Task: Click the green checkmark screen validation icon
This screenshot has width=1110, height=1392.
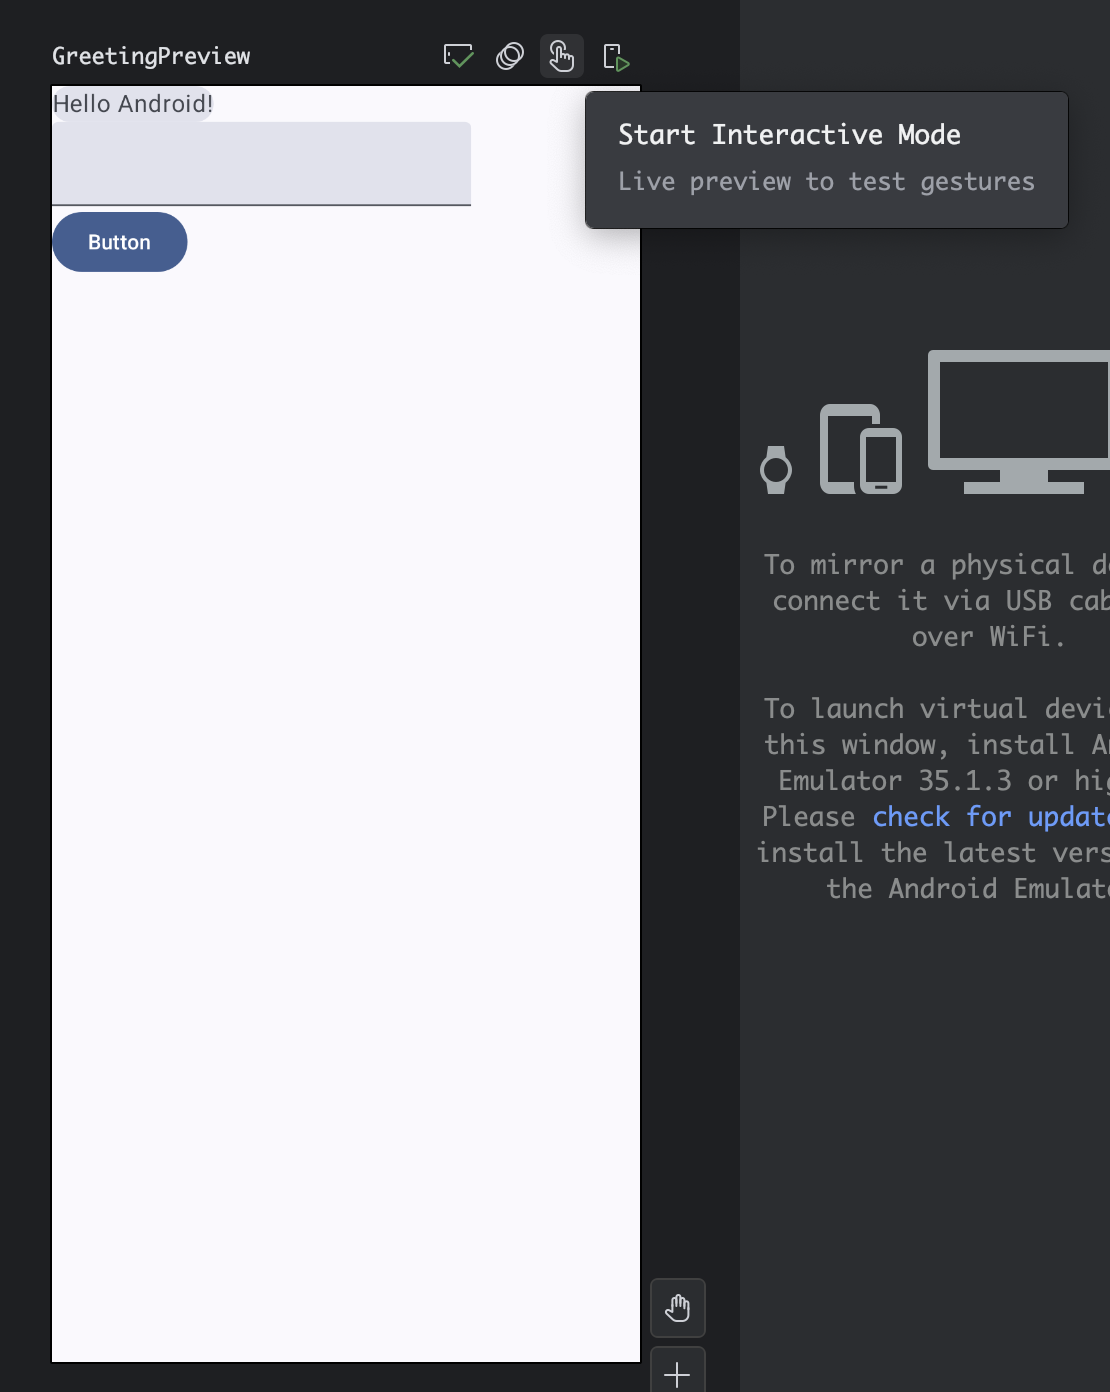Action: tap(457, 56)
